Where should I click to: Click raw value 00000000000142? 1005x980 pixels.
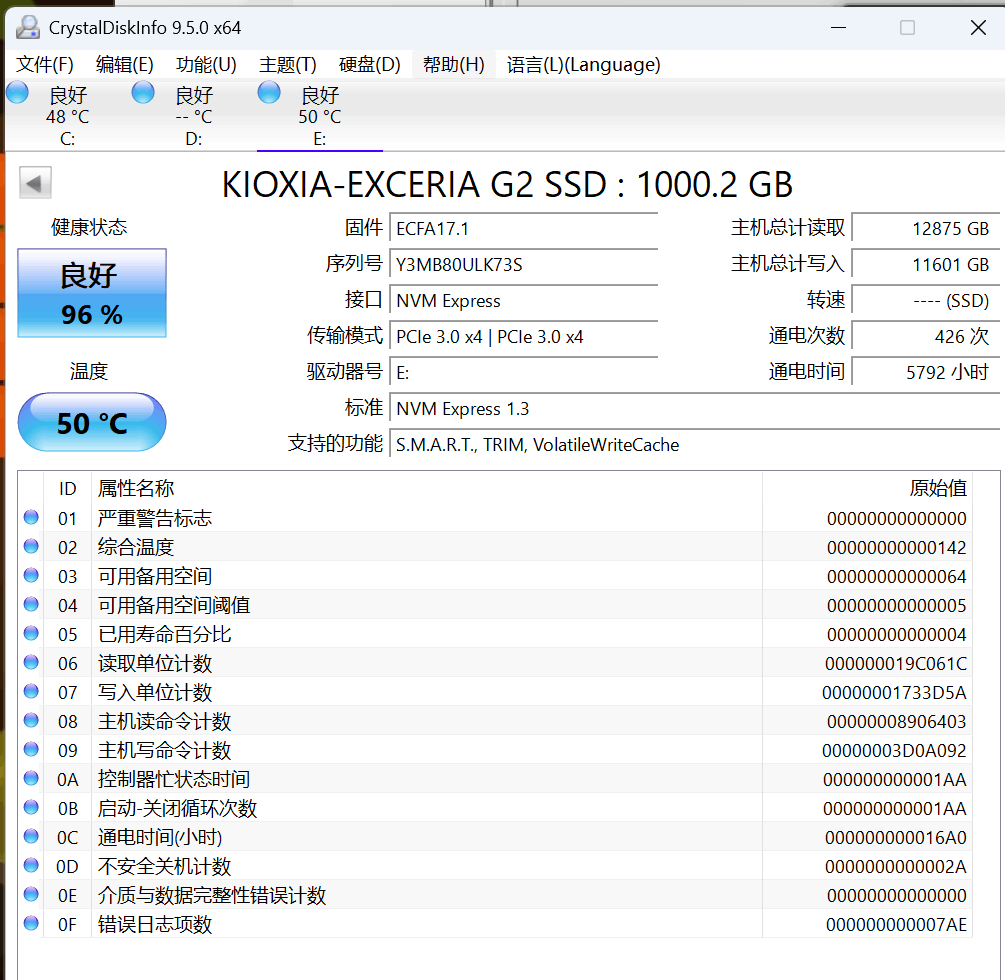[x=896, y=547]
